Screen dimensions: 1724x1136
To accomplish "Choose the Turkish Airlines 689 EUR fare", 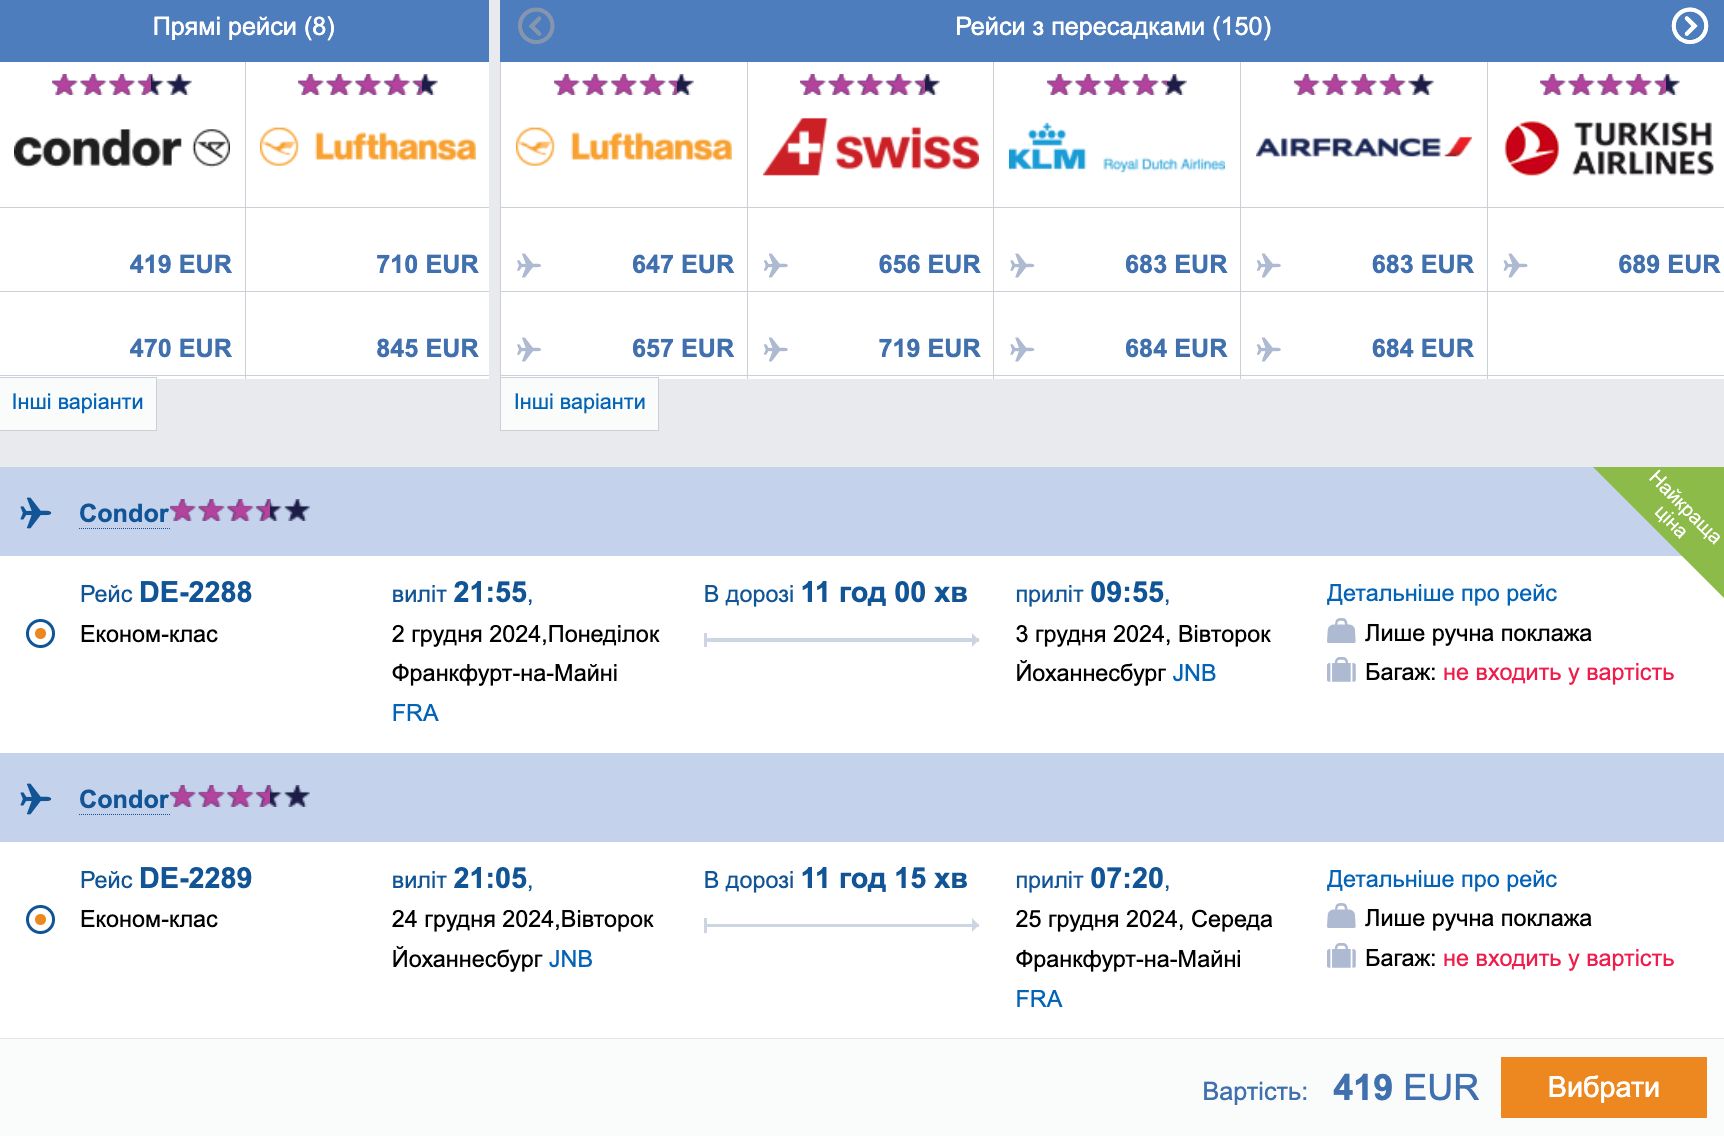I will [1667, 264].
